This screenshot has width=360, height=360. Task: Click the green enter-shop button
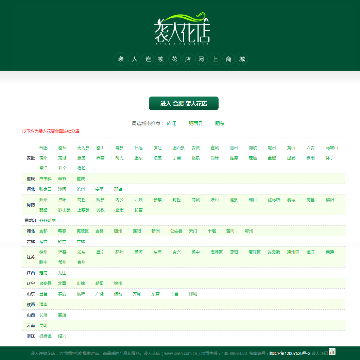point(184,103)
